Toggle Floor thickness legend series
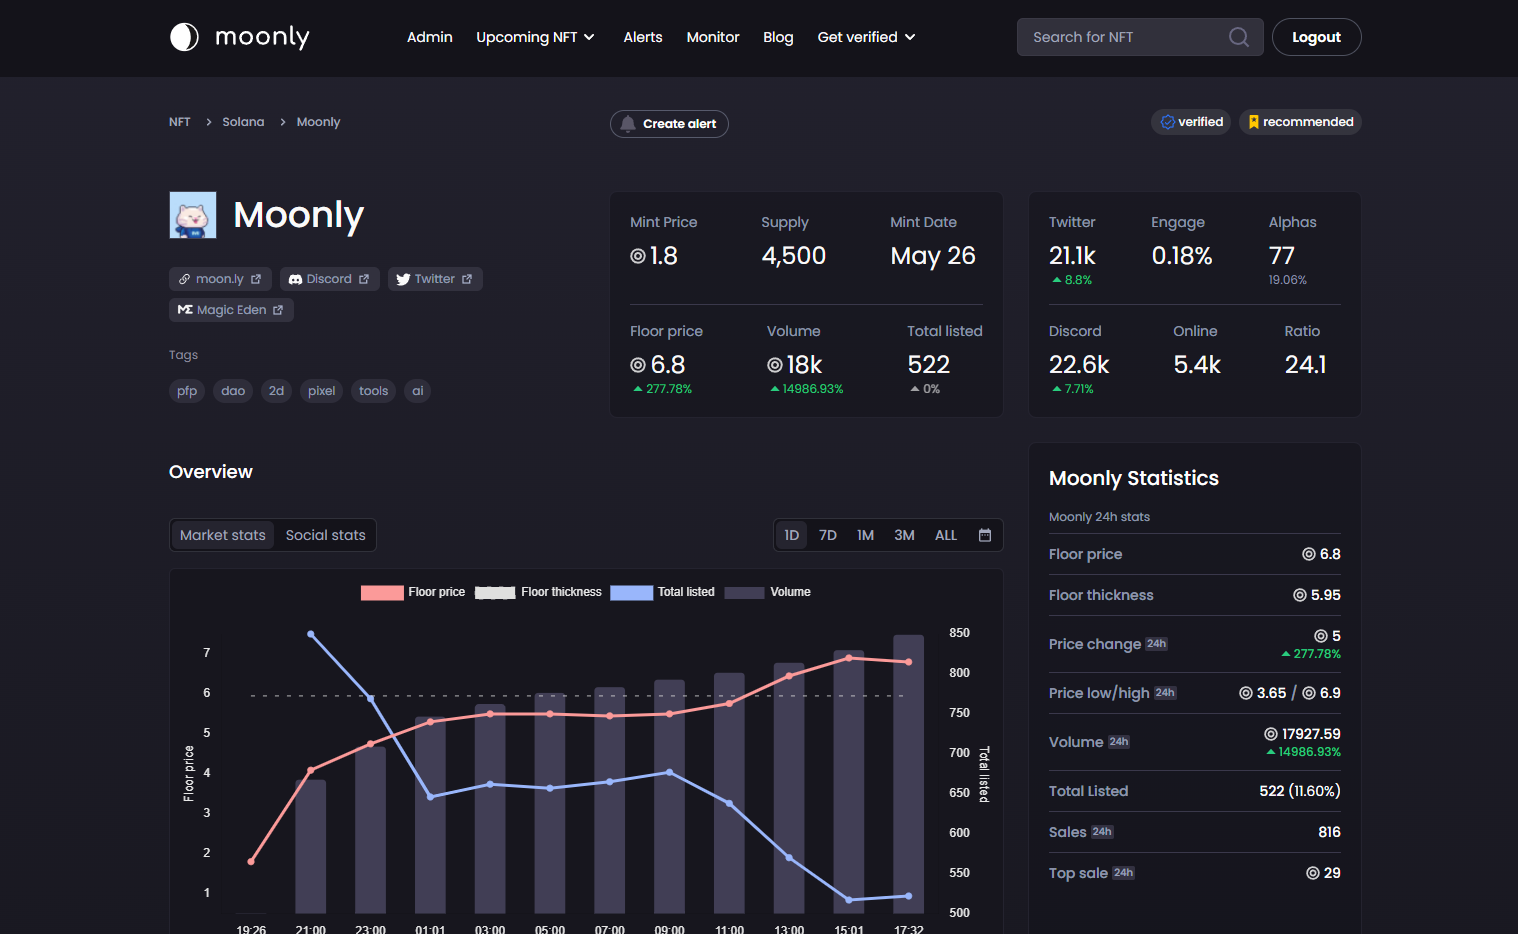This screenshot has height=934, width=1518. click(538, 592)
